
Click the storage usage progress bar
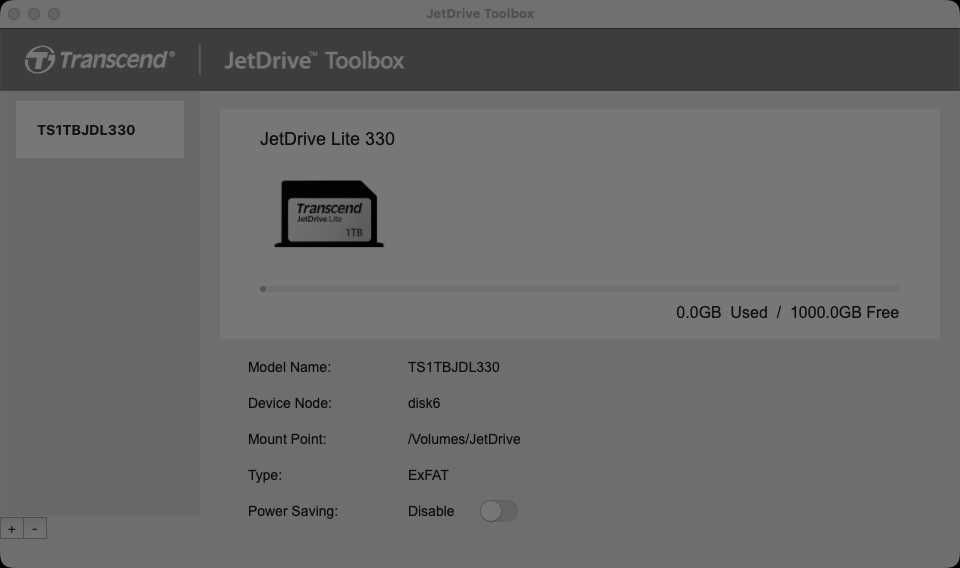click(x=580, y=288)
